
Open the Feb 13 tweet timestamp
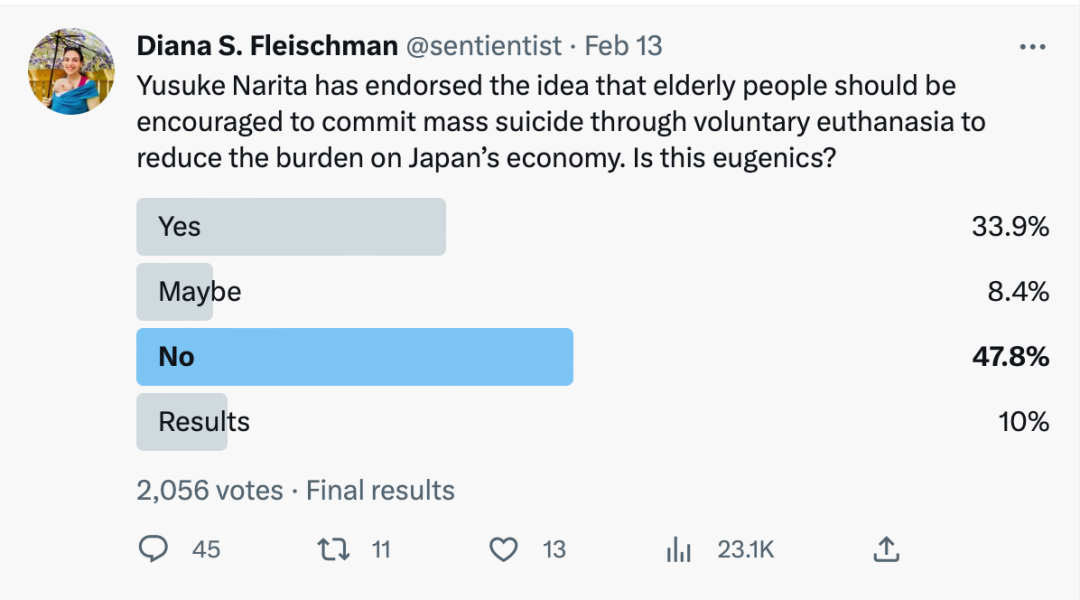[623, 46]
